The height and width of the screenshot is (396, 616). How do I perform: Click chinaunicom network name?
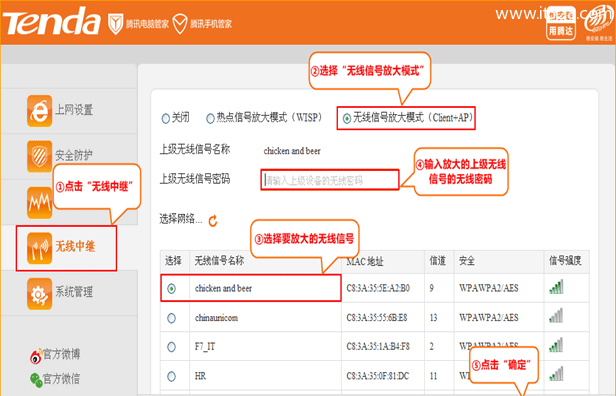pos(216,317)
